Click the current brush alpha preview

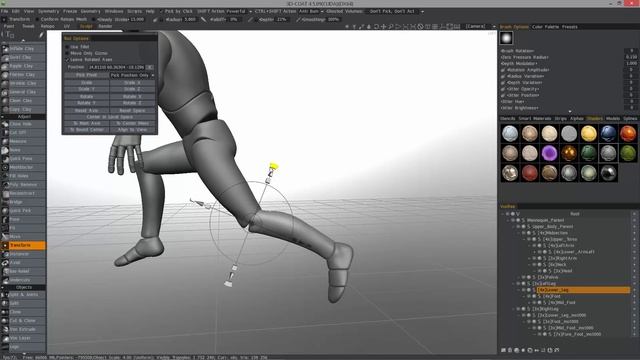(x=506, y=38)
